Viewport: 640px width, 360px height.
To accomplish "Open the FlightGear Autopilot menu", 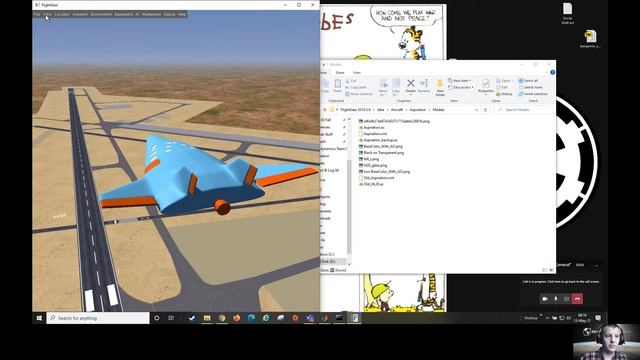I will [x=80, y=14].
